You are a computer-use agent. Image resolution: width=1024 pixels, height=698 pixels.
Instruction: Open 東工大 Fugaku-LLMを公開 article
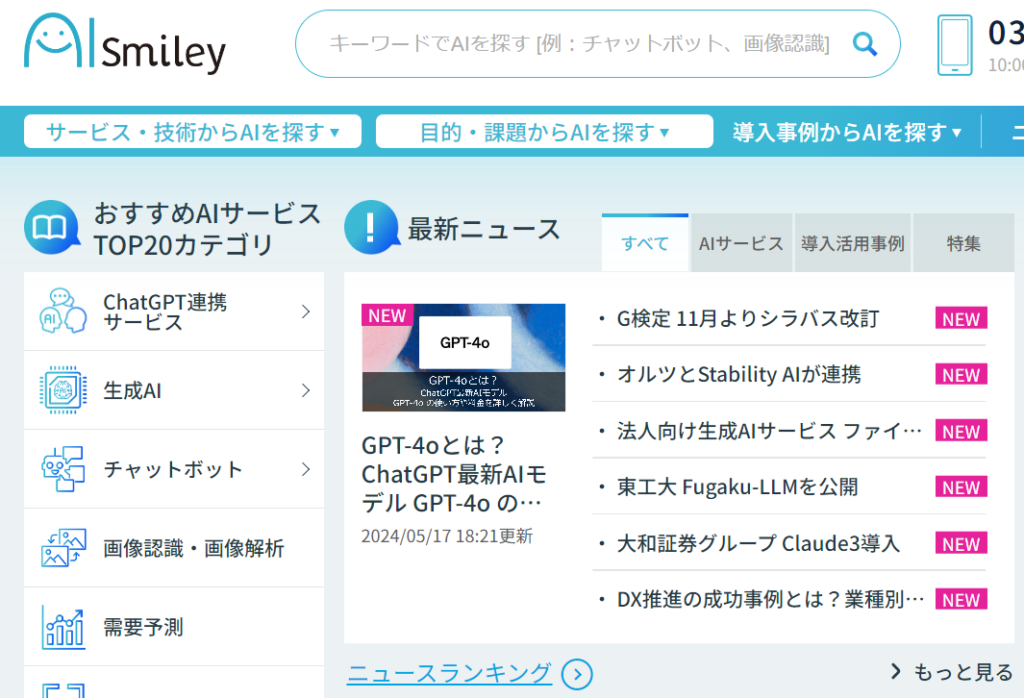click(737, 487)
